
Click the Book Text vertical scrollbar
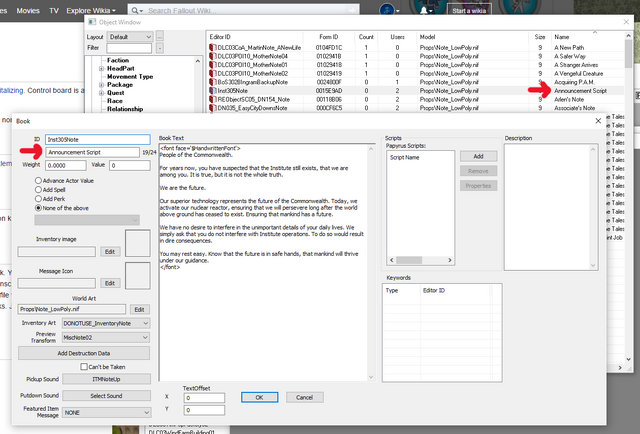point(371,263)
